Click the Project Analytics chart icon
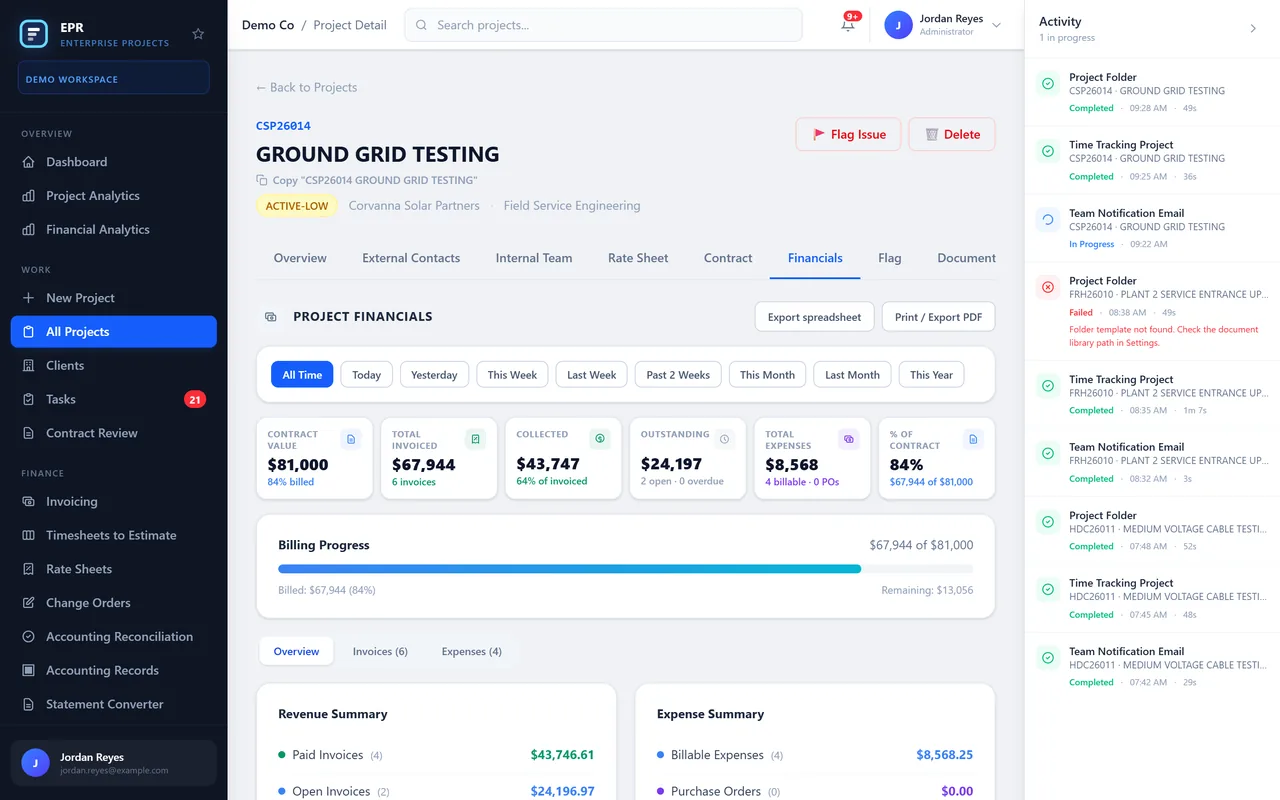Viewport: 1280px width, 800px height. click(28, 196)
